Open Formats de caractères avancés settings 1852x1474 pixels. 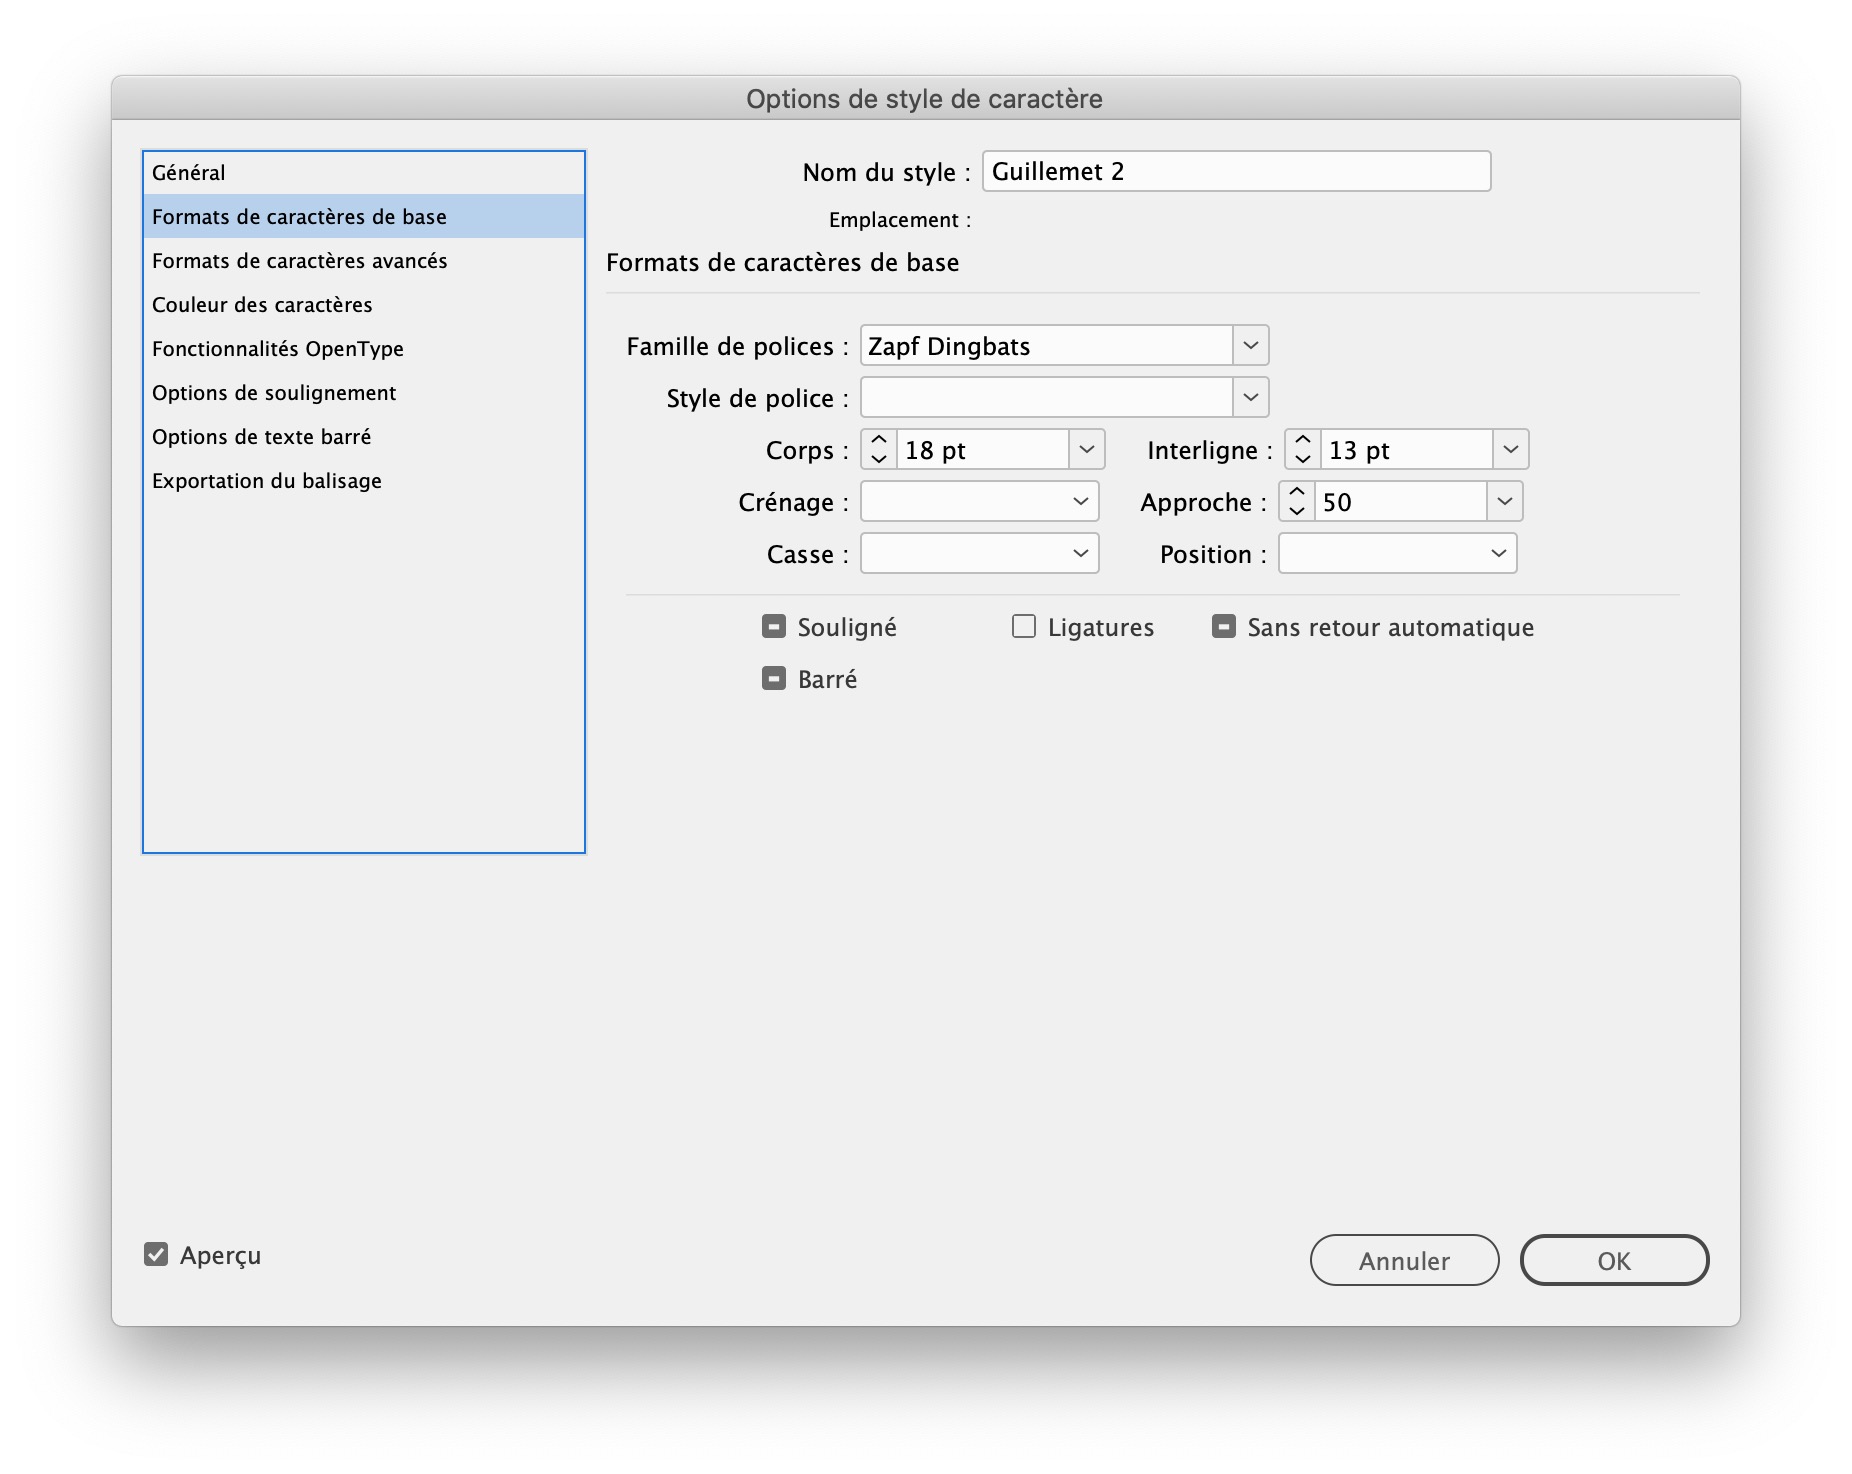[300, 260]
